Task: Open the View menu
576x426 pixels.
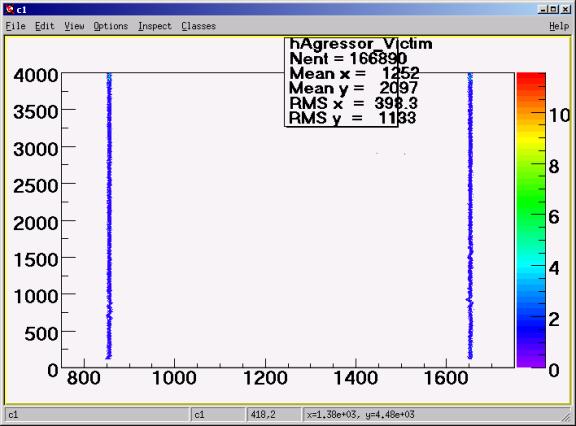Action: pos(74,26)
